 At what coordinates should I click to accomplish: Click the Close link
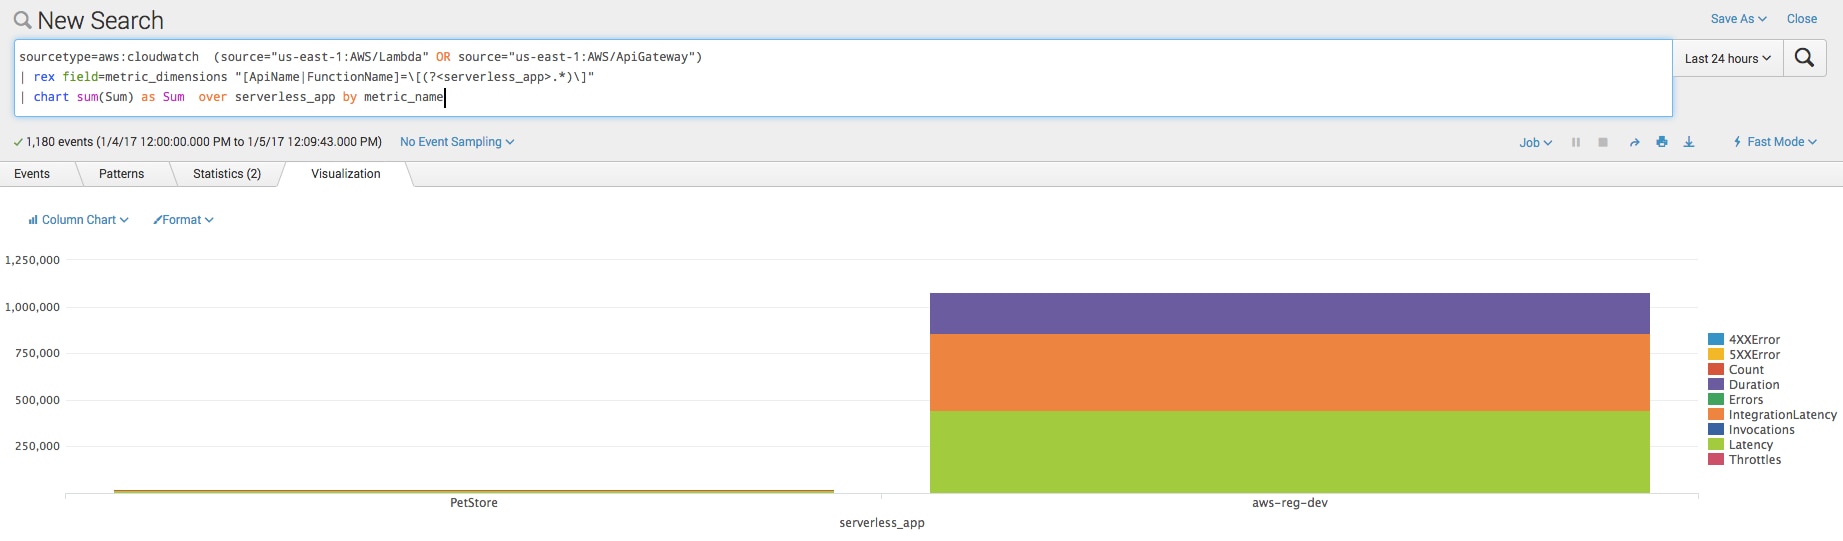[1802, 19]
